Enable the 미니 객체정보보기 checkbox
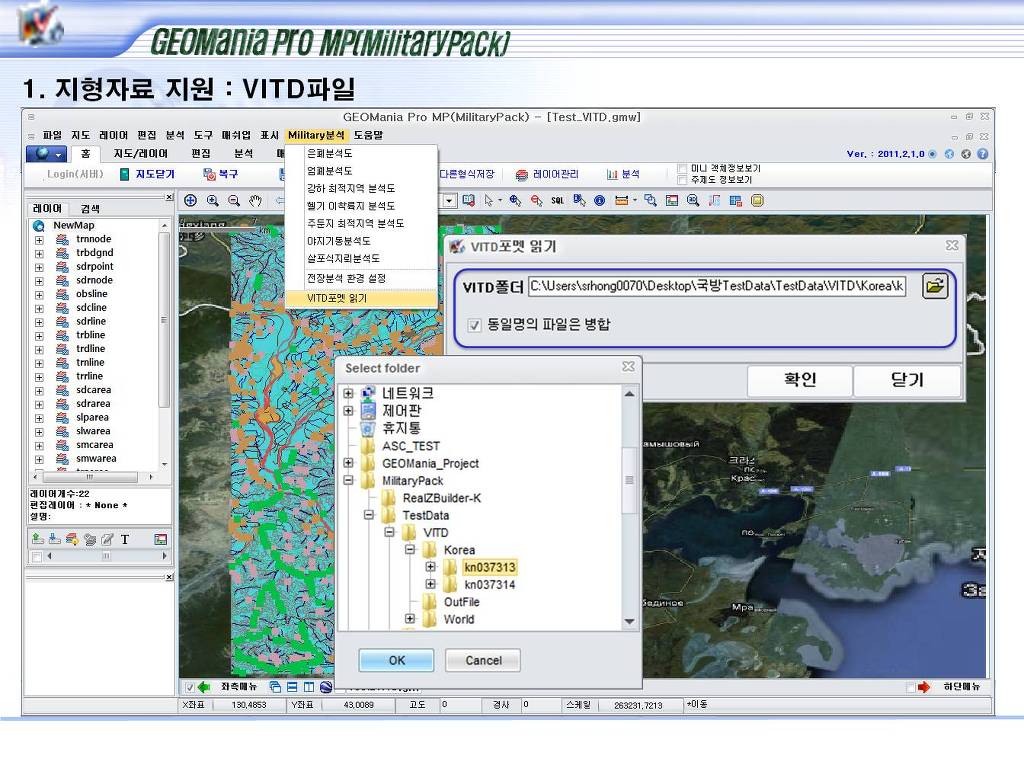Viewport: 1024px width, 768px height. 682,168
